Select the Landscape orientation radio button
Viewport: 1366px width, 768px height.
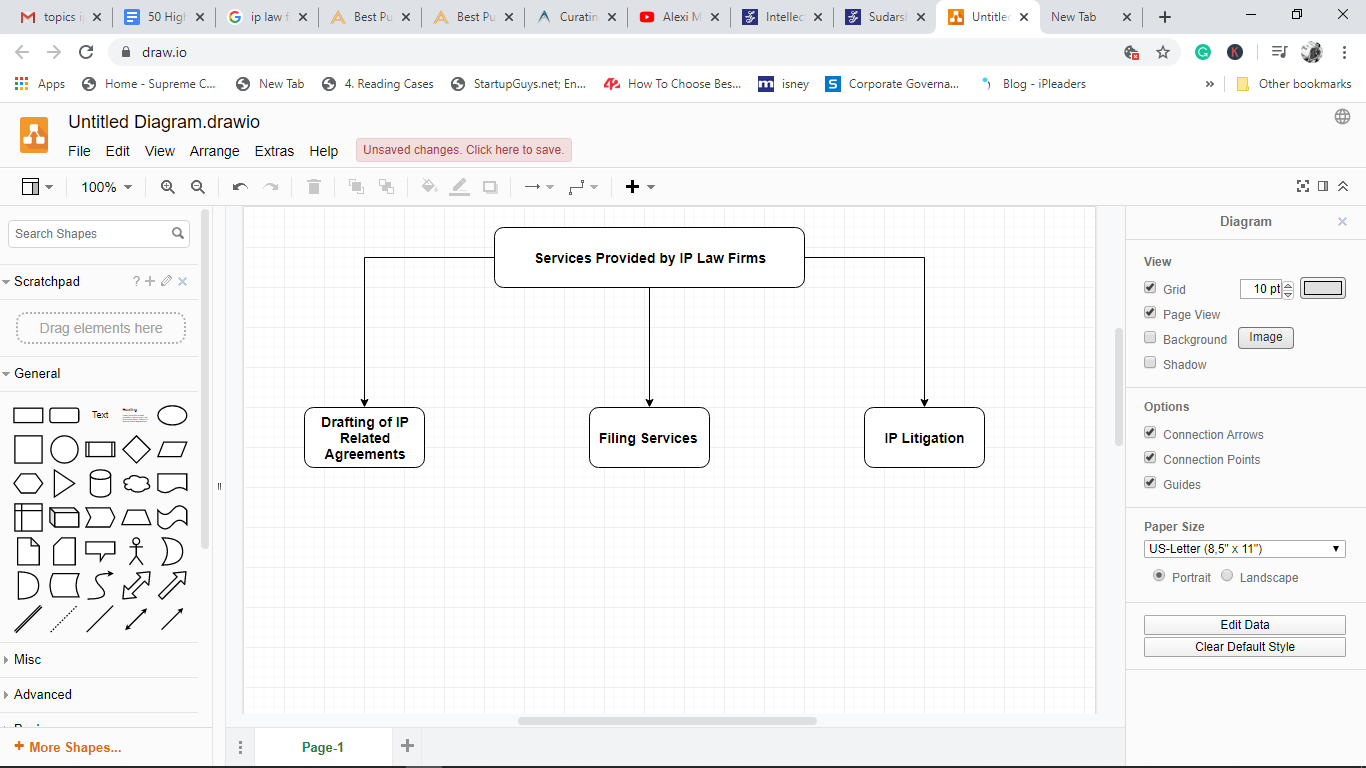[1227, 576]
